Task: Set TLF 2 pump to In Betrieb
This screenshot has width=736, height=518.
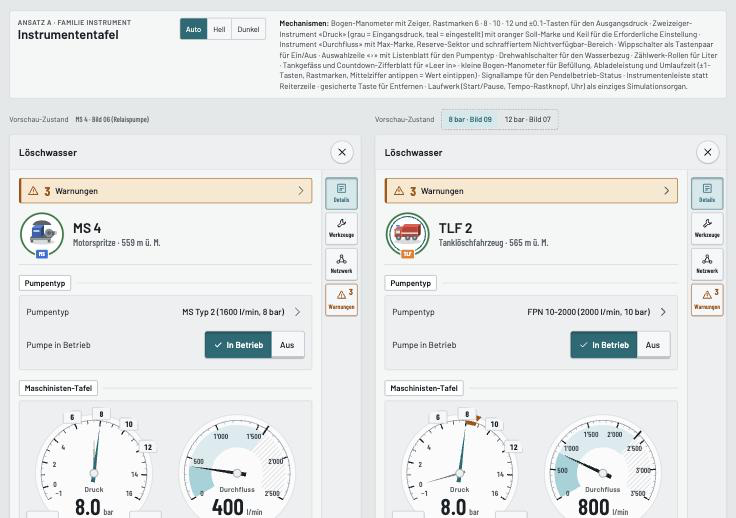Action: pyautogui.click(x=604, y=345)
